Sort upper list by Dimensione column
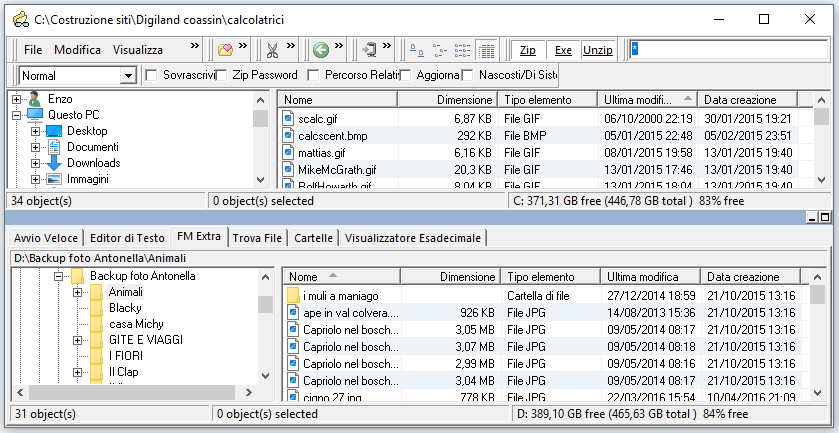The image size is (839, 433). coord(447,100)
